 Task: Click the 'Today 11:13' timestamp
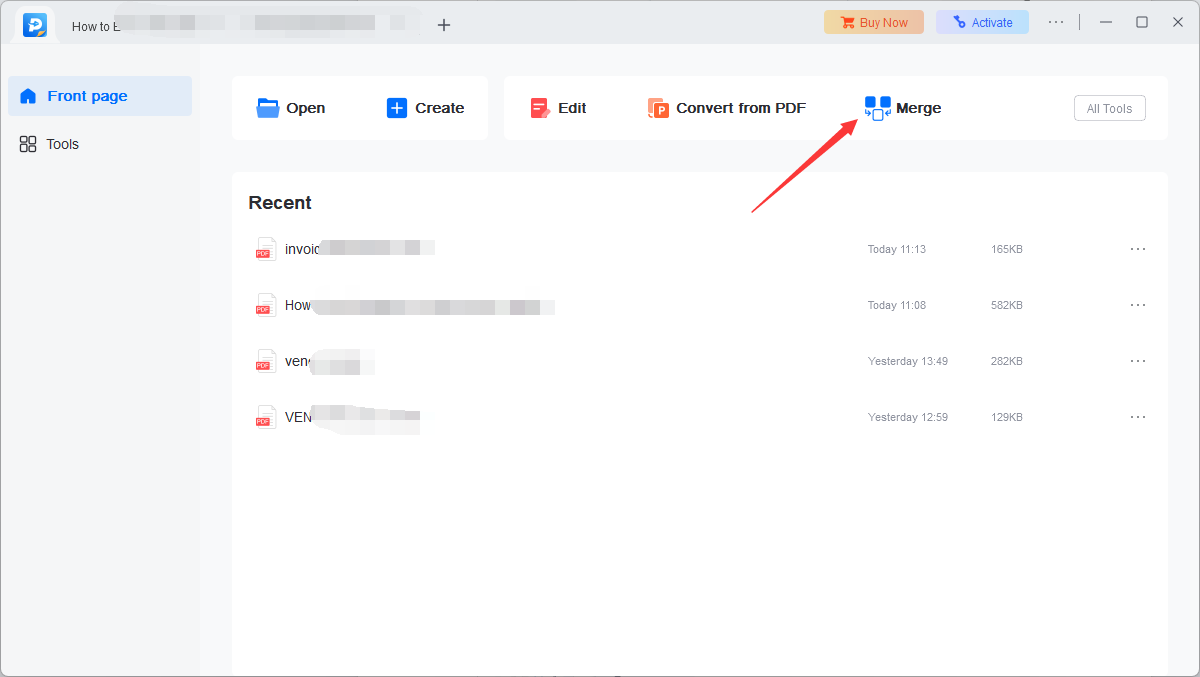897,249
